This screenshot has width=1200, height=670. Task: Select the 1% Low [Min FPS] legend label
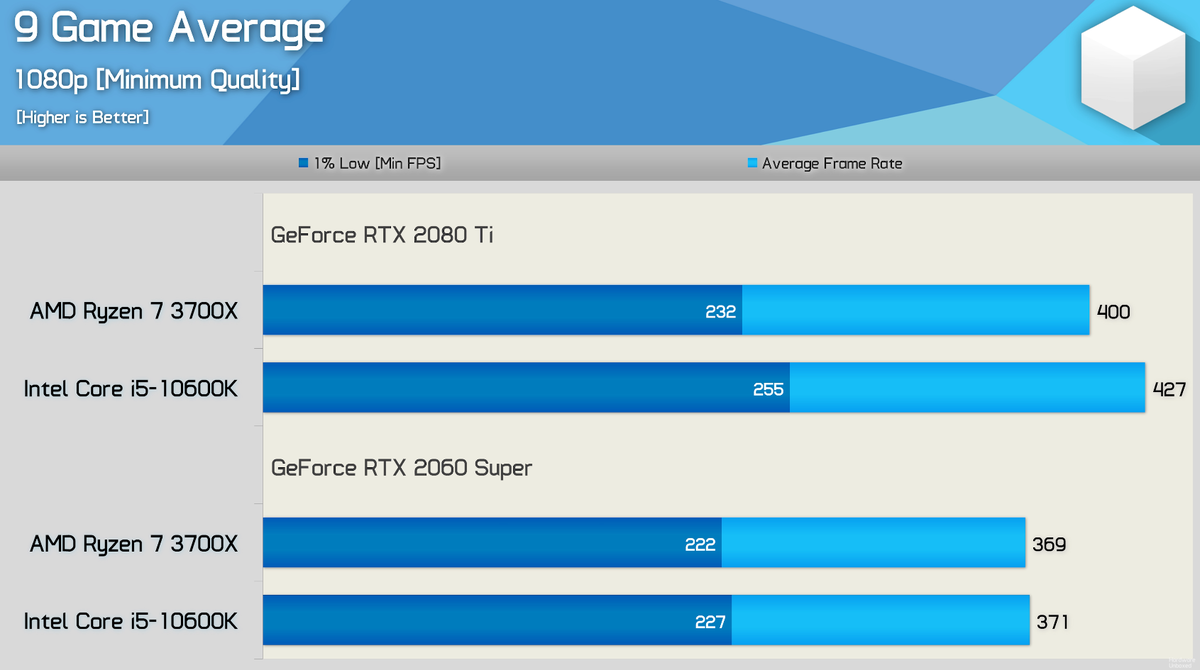pos(377,163)
